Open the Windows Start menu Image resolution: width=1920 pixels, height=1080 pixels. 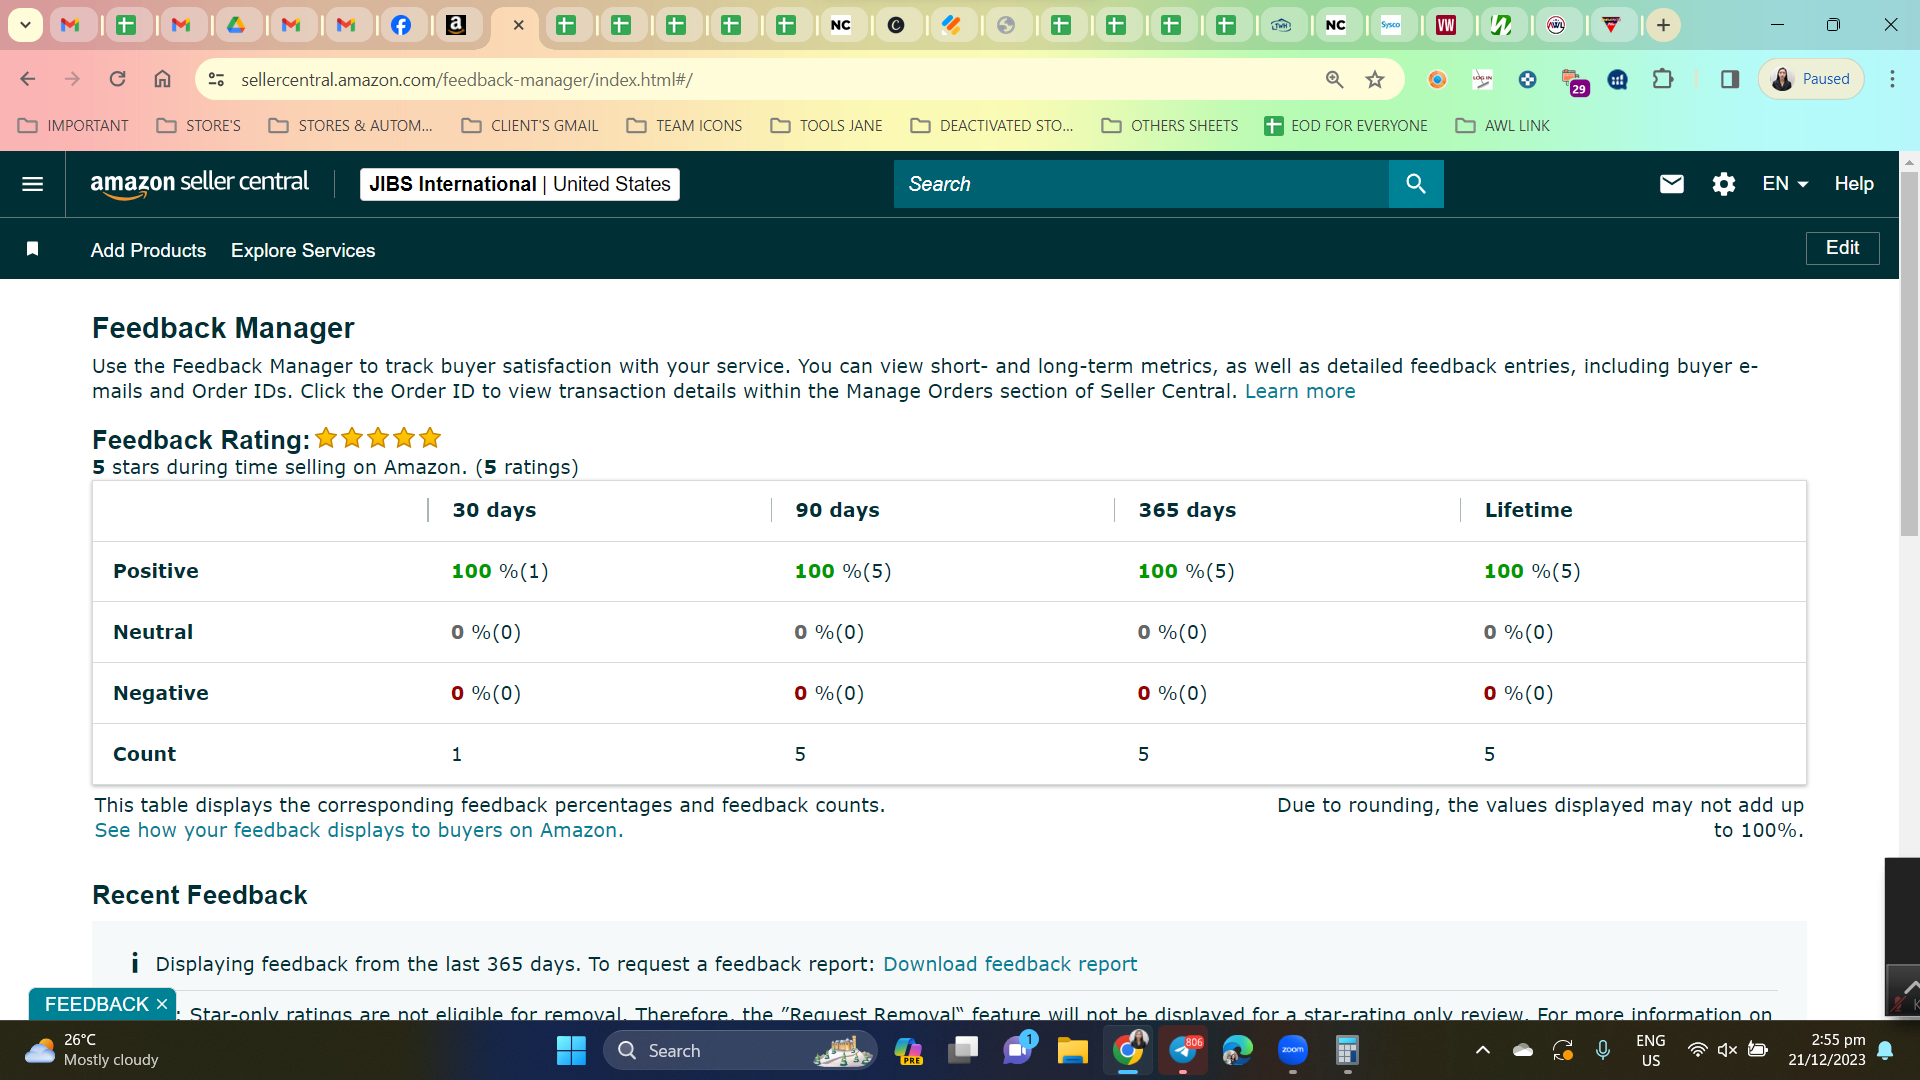[571, 1050]
